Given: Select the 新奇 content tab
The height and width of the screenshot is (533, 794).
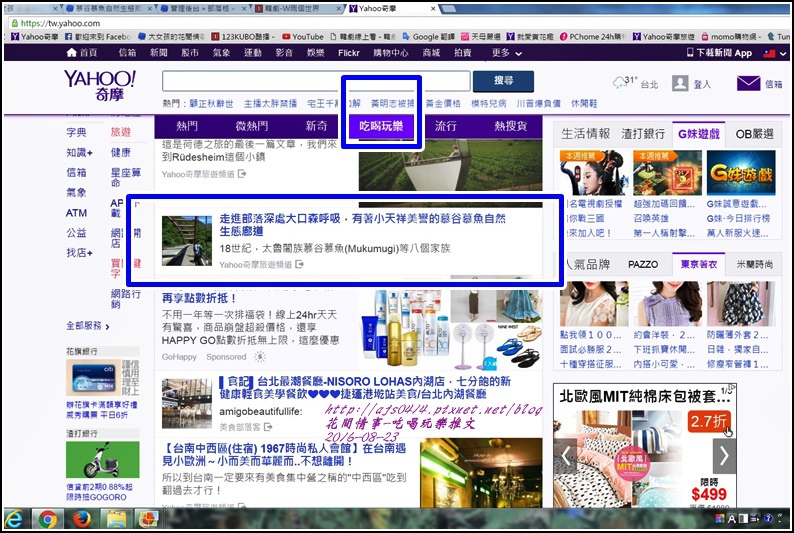Looking at the screenshot, I should click(316, 126).
